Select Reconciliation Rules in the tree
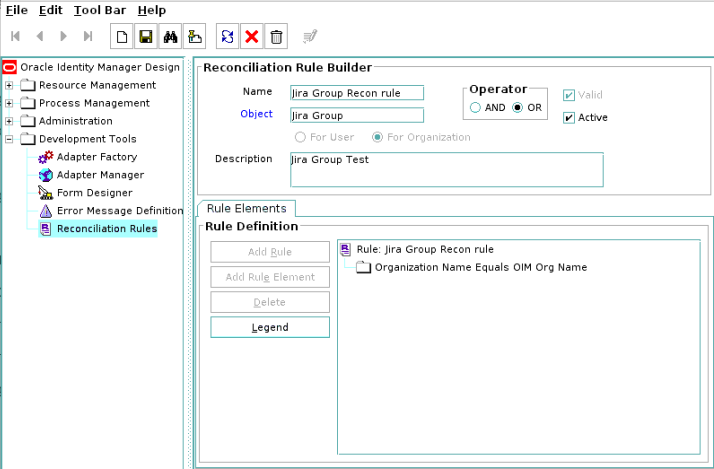The image size is (714, 469). click(107, 229)
